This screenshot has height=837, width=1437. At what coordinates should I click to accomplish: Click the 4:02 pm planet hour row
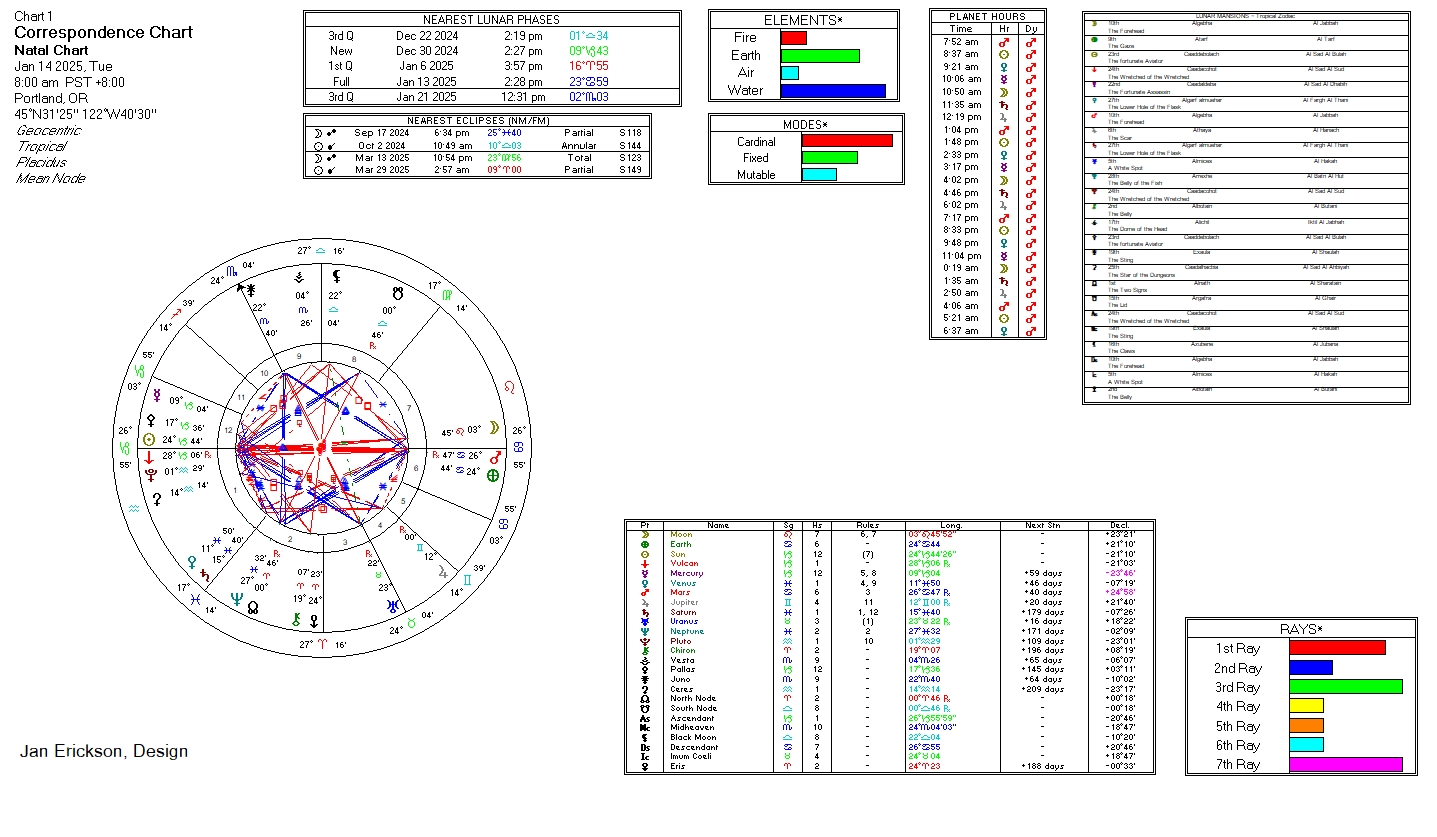point(987,180)
